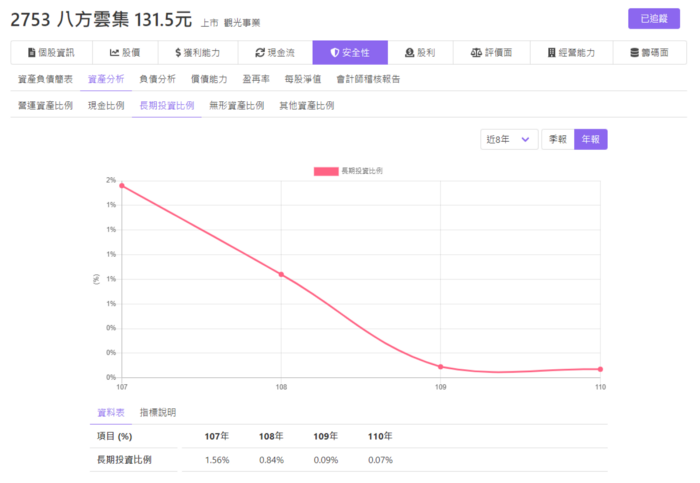
Task: Open the 籌碼面 tab
Action: coord(650,53)
